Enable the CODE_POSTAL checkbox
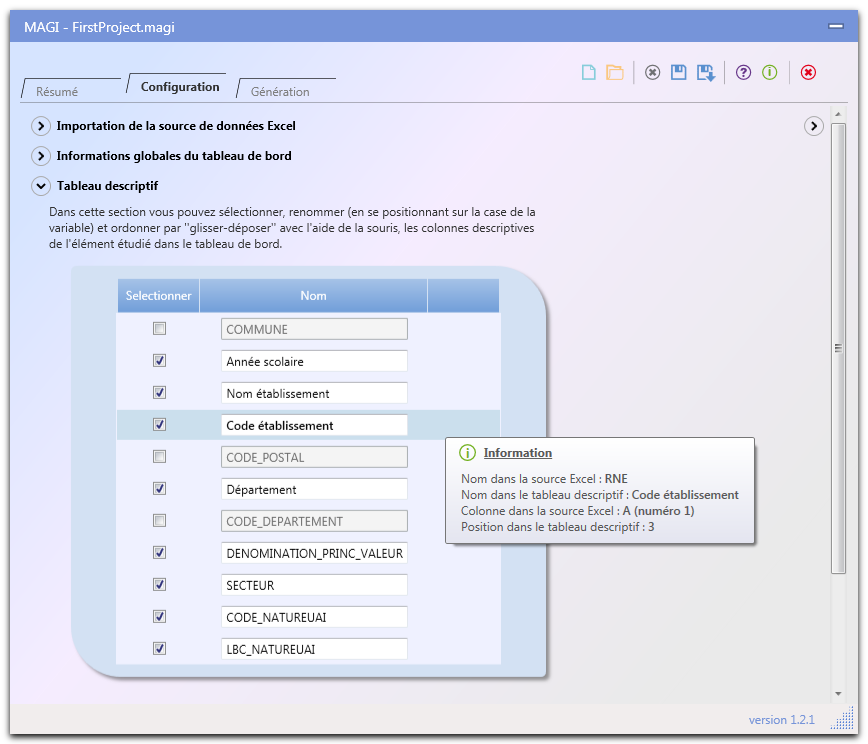868x744 pixels. tap(159, 457)
